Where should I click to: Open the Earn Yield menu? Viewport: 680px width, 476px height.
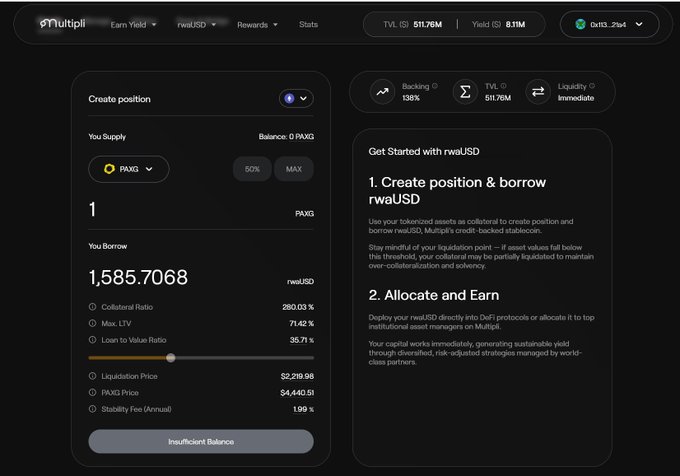pos(133,25)
